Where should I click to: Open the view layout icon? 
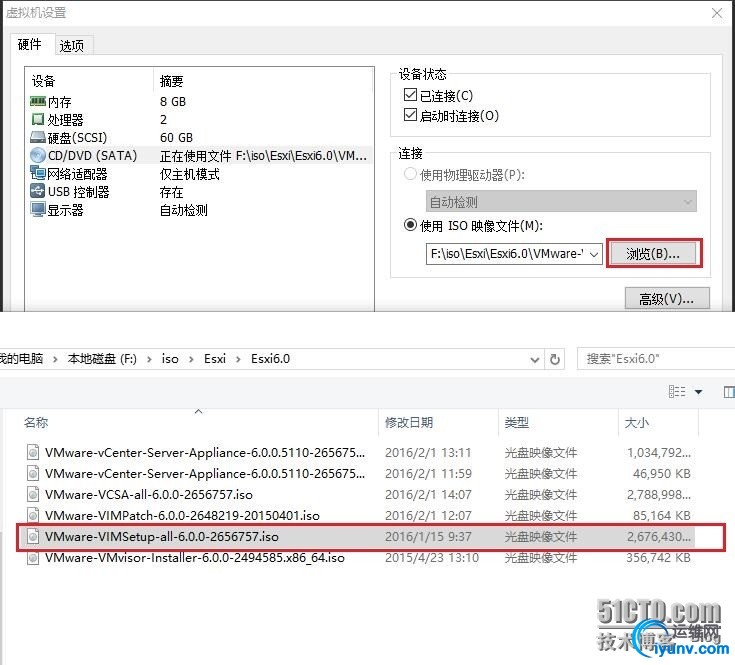click(x=677, y=391)
